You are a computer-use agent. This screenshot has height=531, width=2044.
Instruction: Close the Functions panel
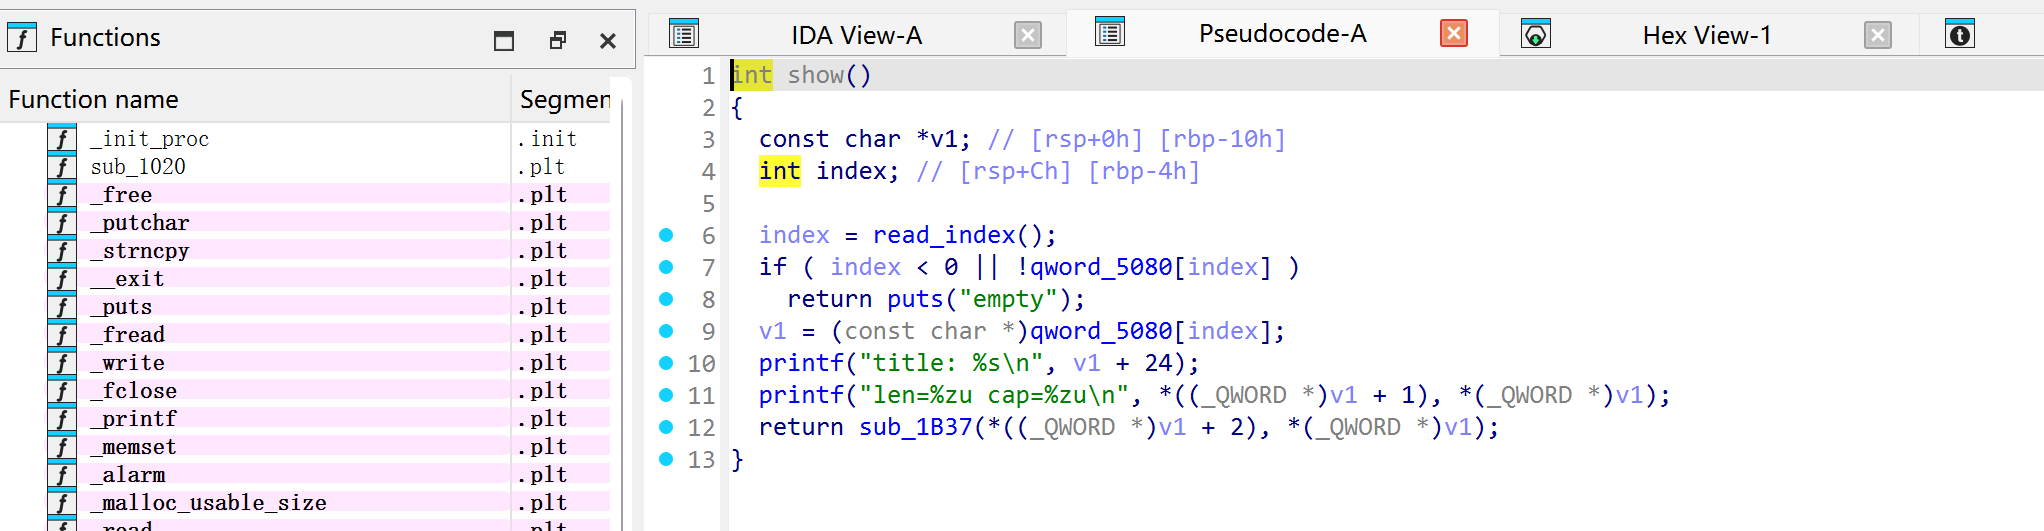tap(608, 41)
